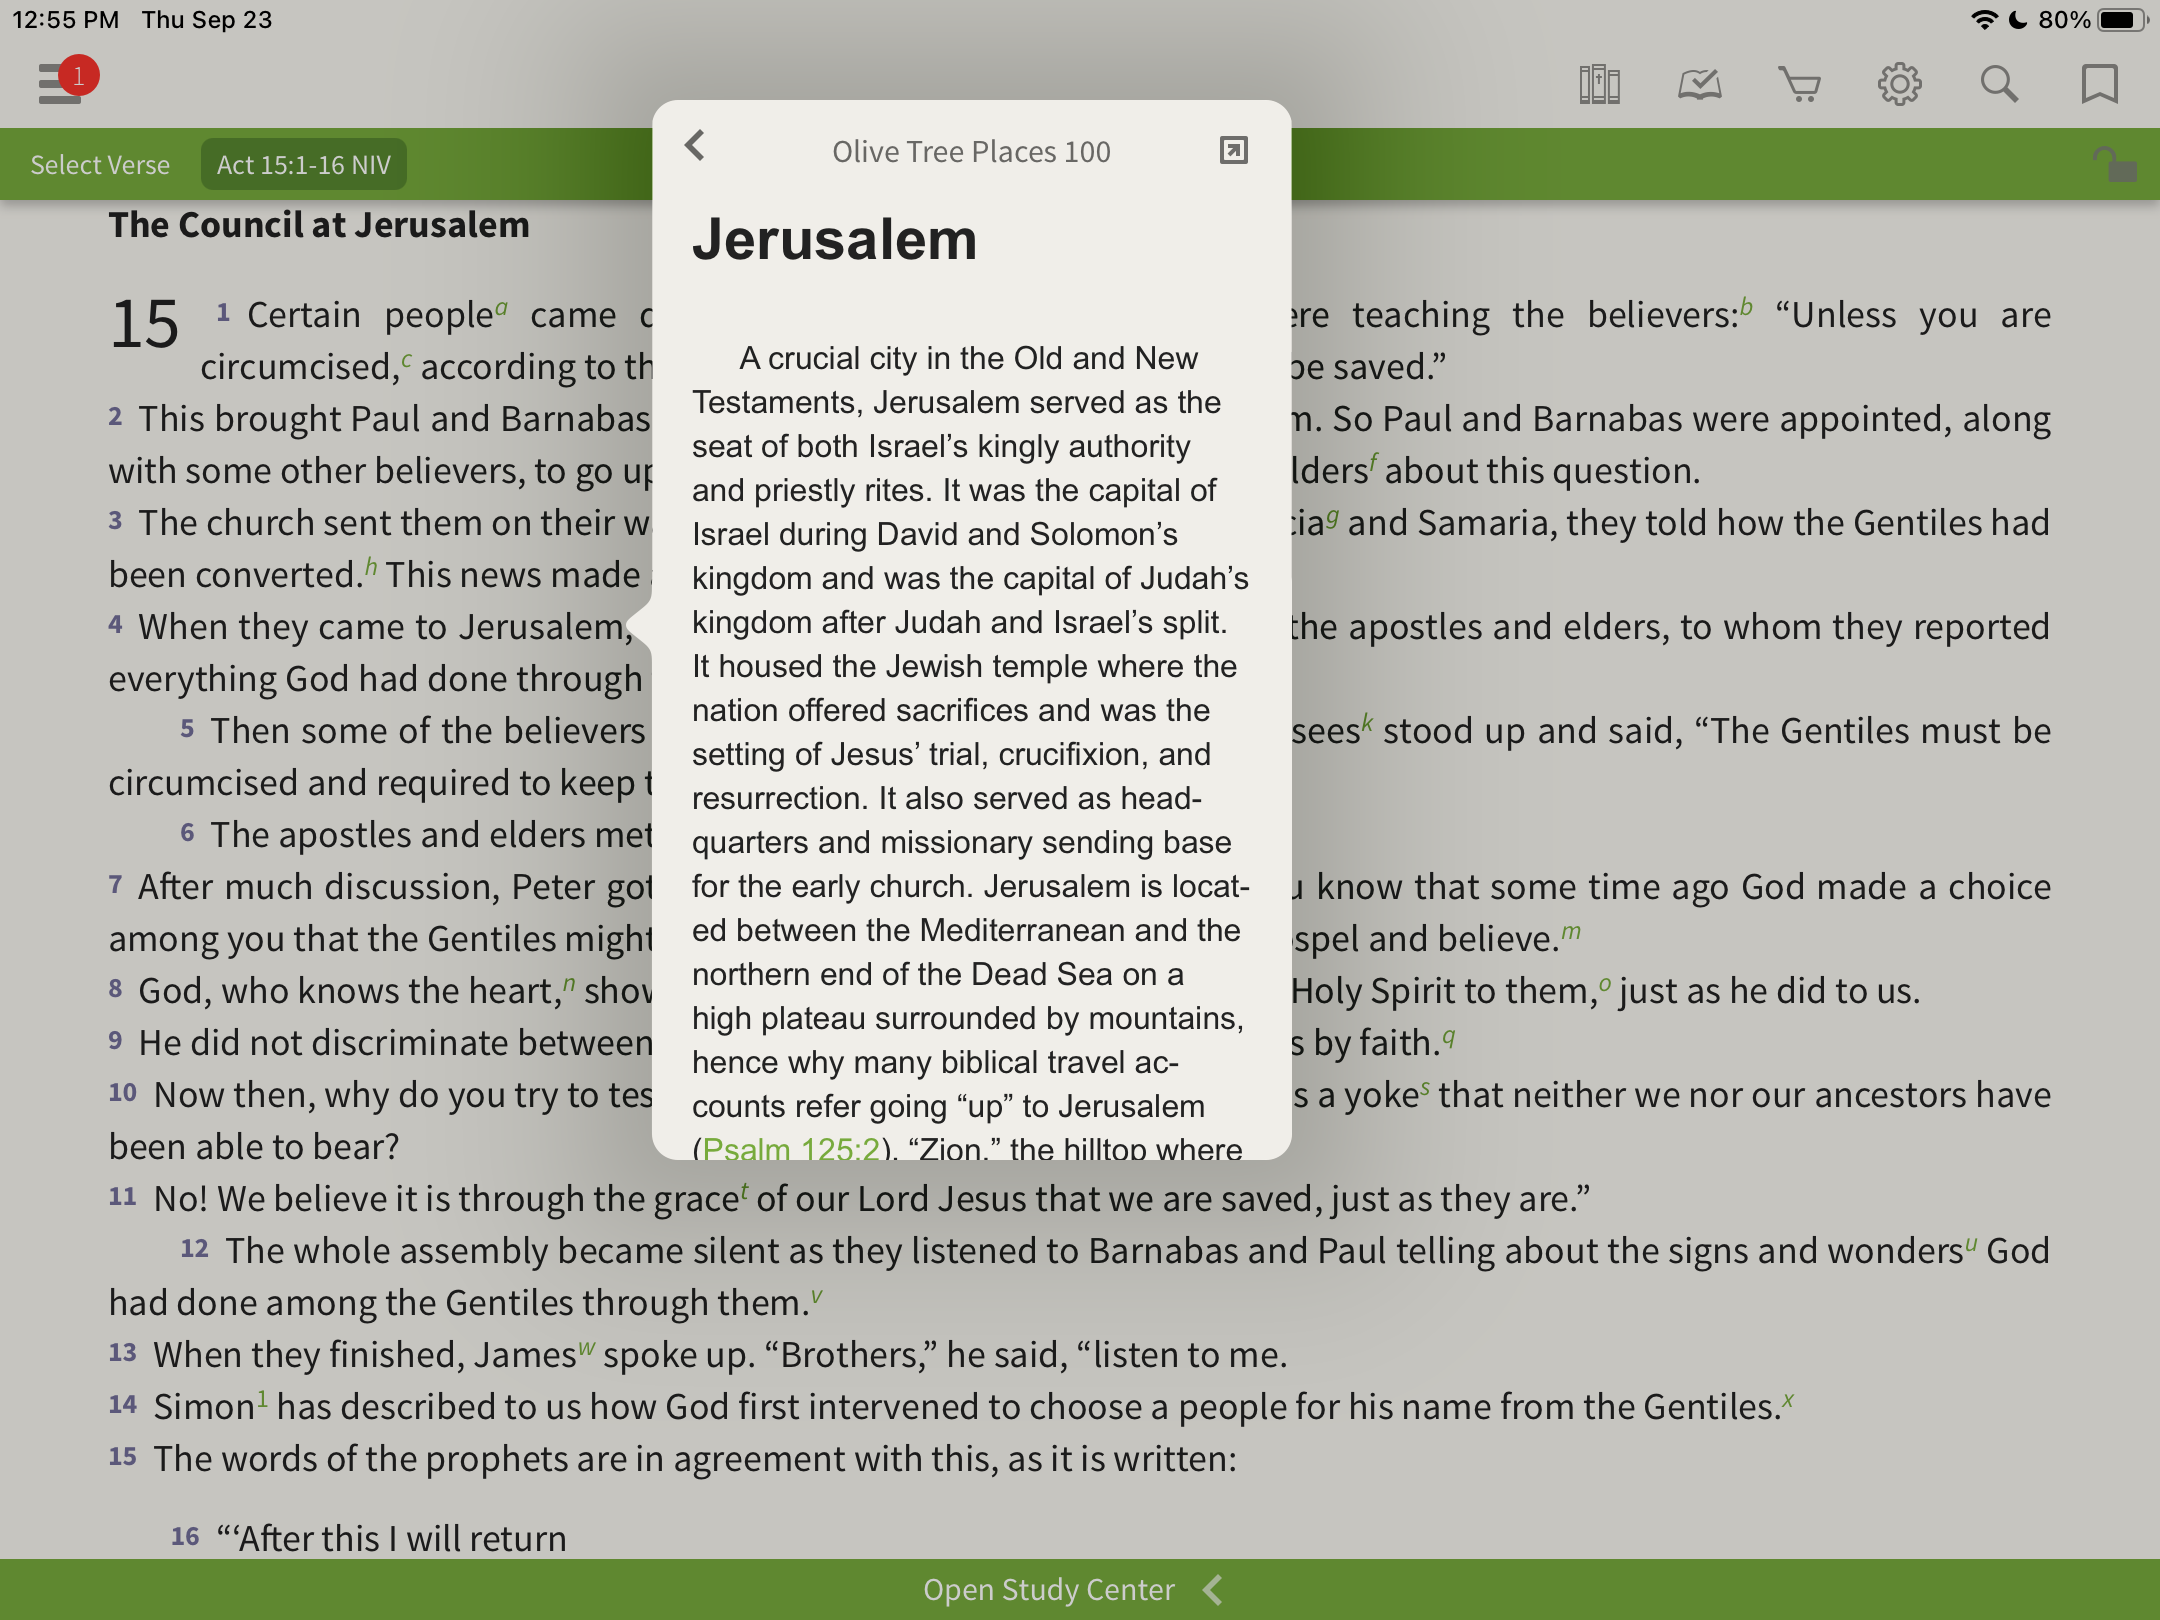This screenshot has width=2160, height=1620.
Task: Open the store shopping cart
Action: (x=1799, y=85)
